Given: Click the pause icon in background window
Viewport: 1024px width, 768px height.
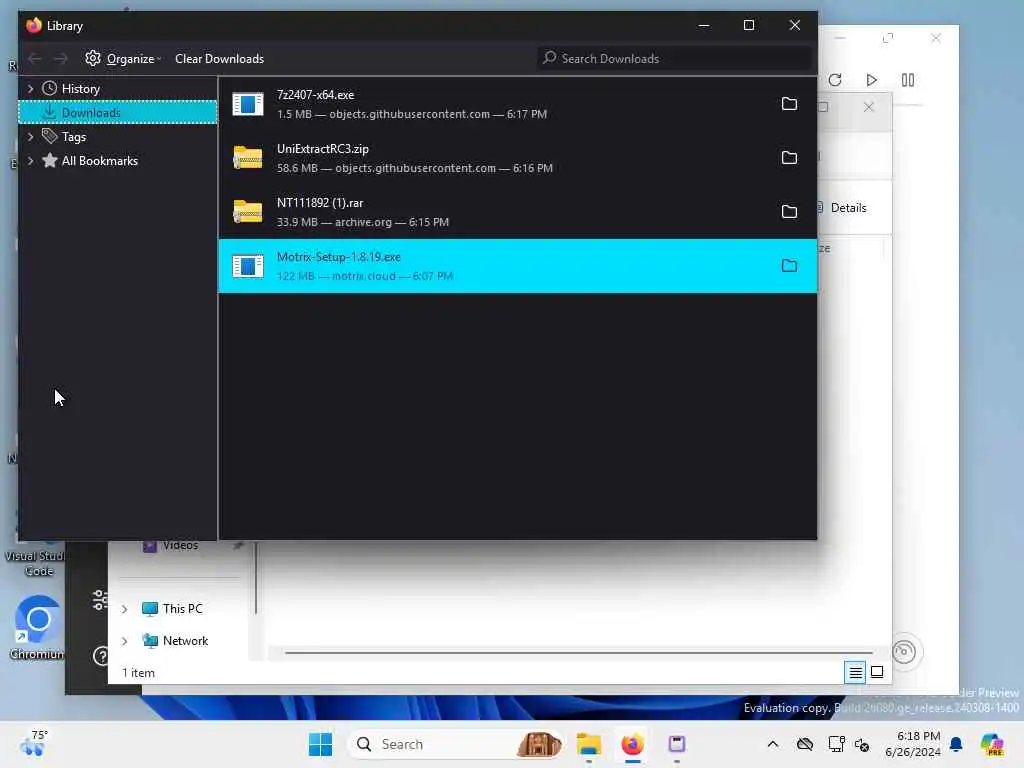Looking at the screenshot, I should pyautogui.click(x=908, y=80).
